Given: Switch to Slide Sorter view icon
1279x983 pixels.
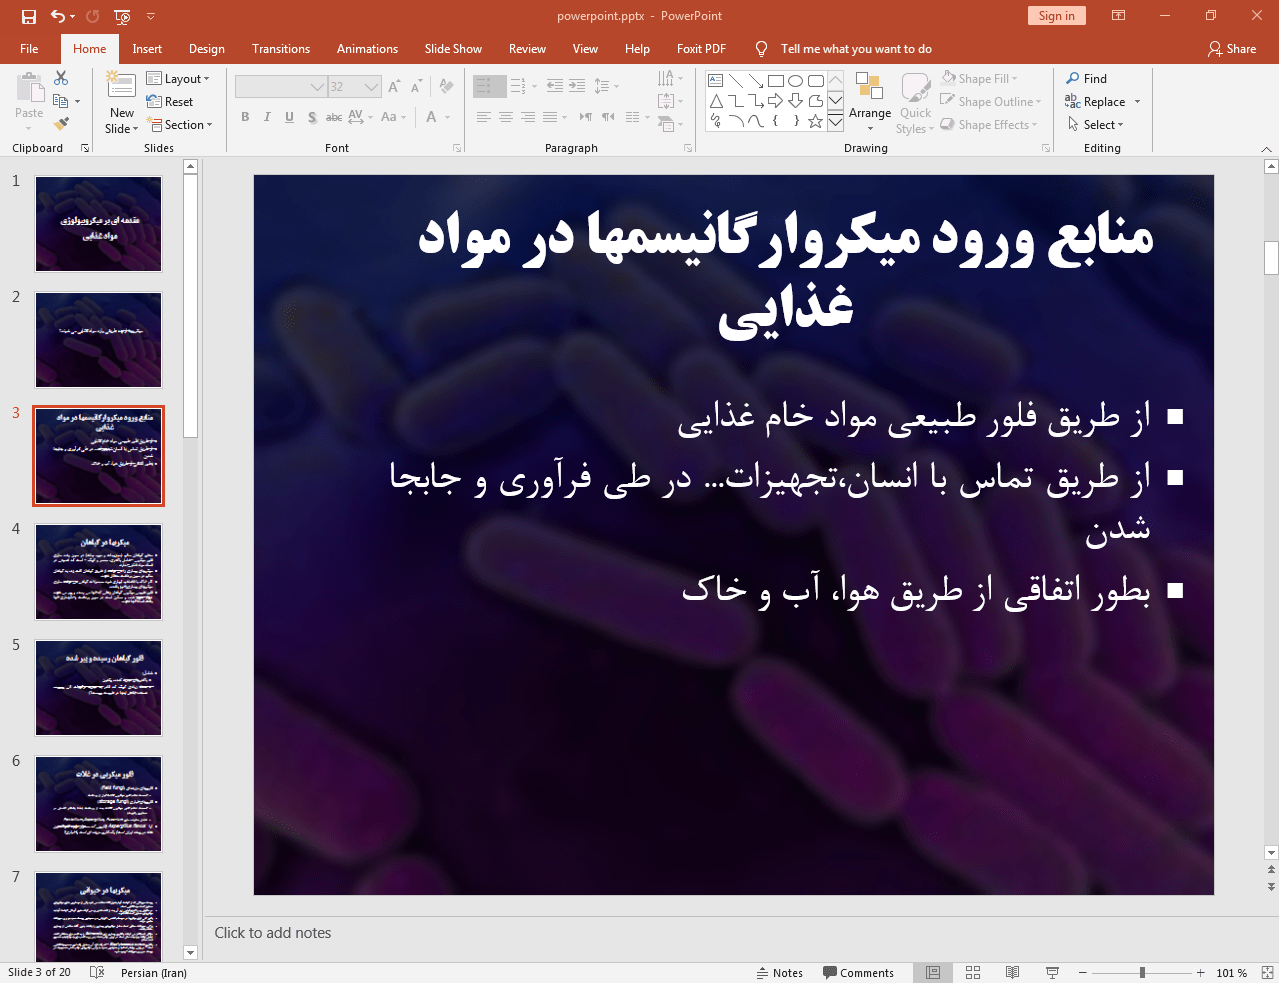Looking at the screenshot, I should (x=973, y=973).
